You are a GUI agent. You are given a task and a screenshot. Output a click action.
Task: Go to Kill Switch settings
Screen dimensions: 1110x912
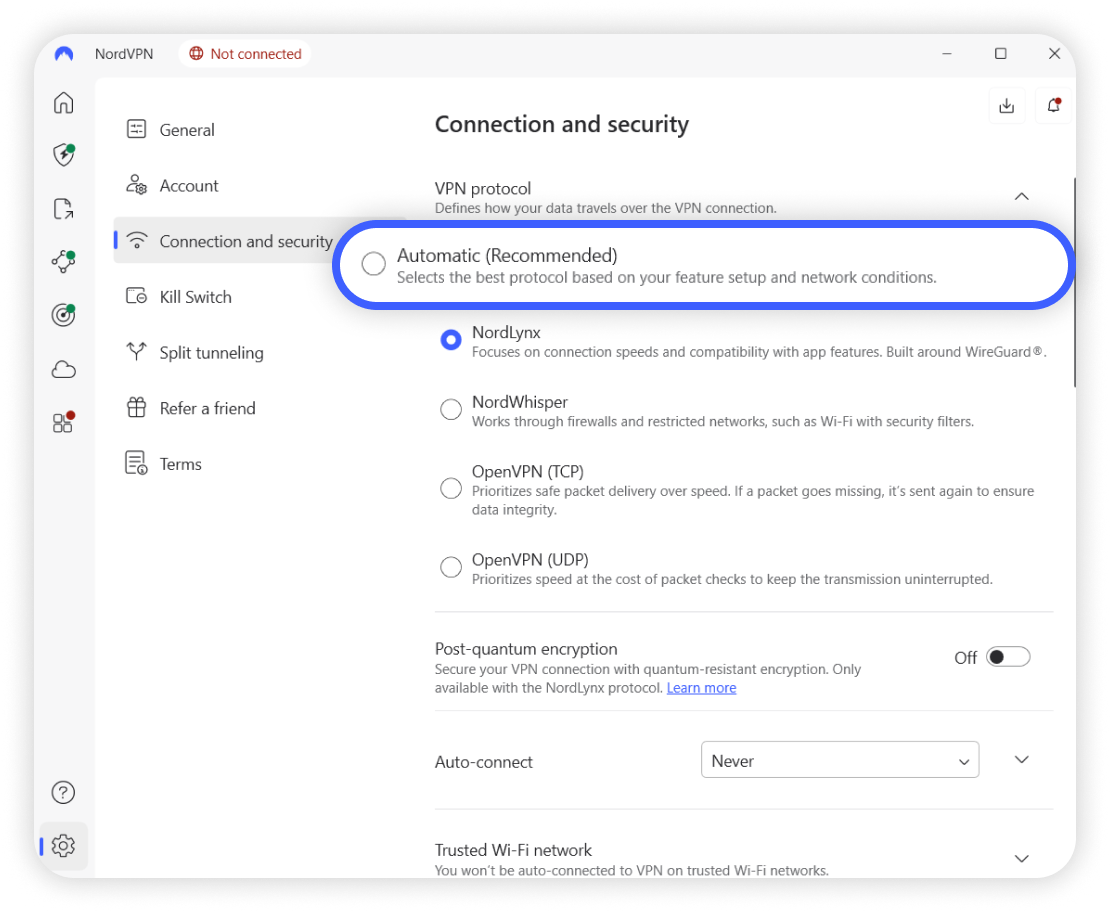click(195, 297)
